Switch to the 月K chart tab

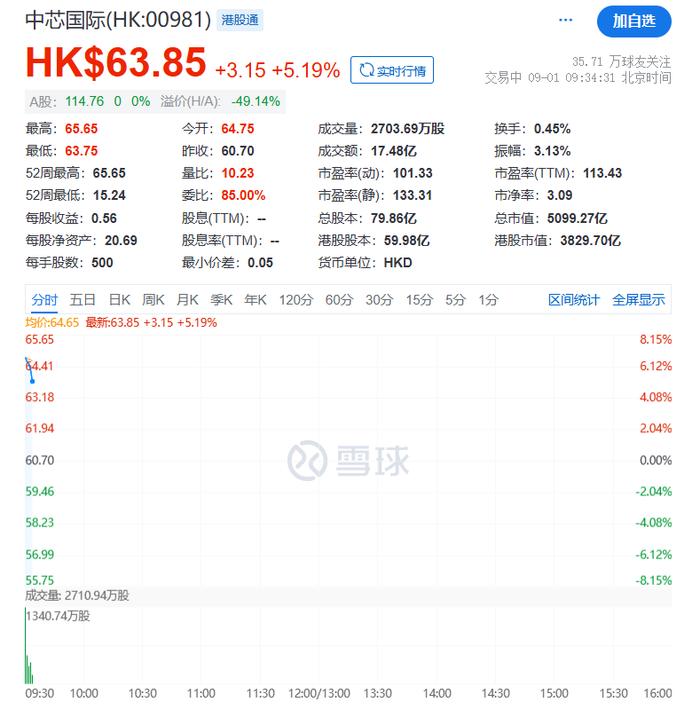point(187,299)
